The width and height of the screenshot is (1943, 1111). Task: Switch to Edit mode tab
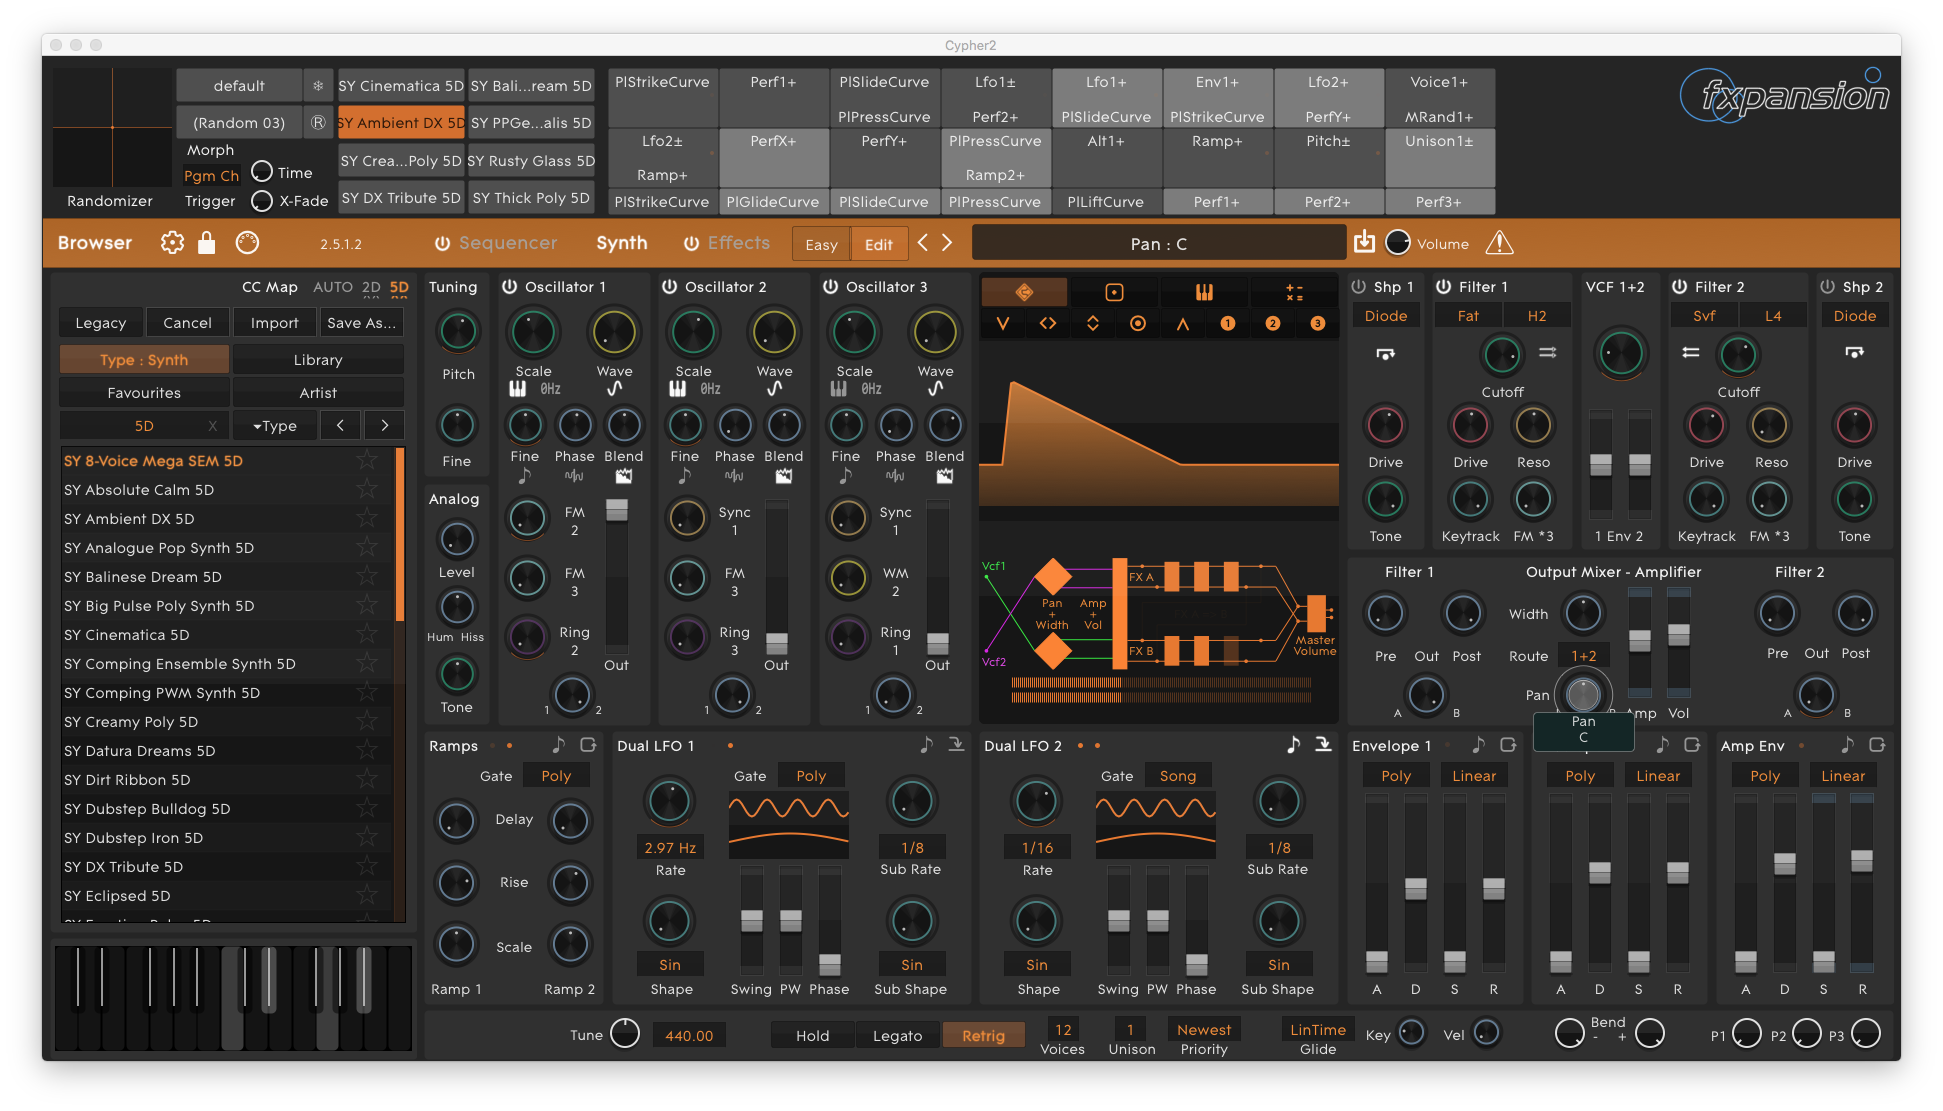point(878,245)
